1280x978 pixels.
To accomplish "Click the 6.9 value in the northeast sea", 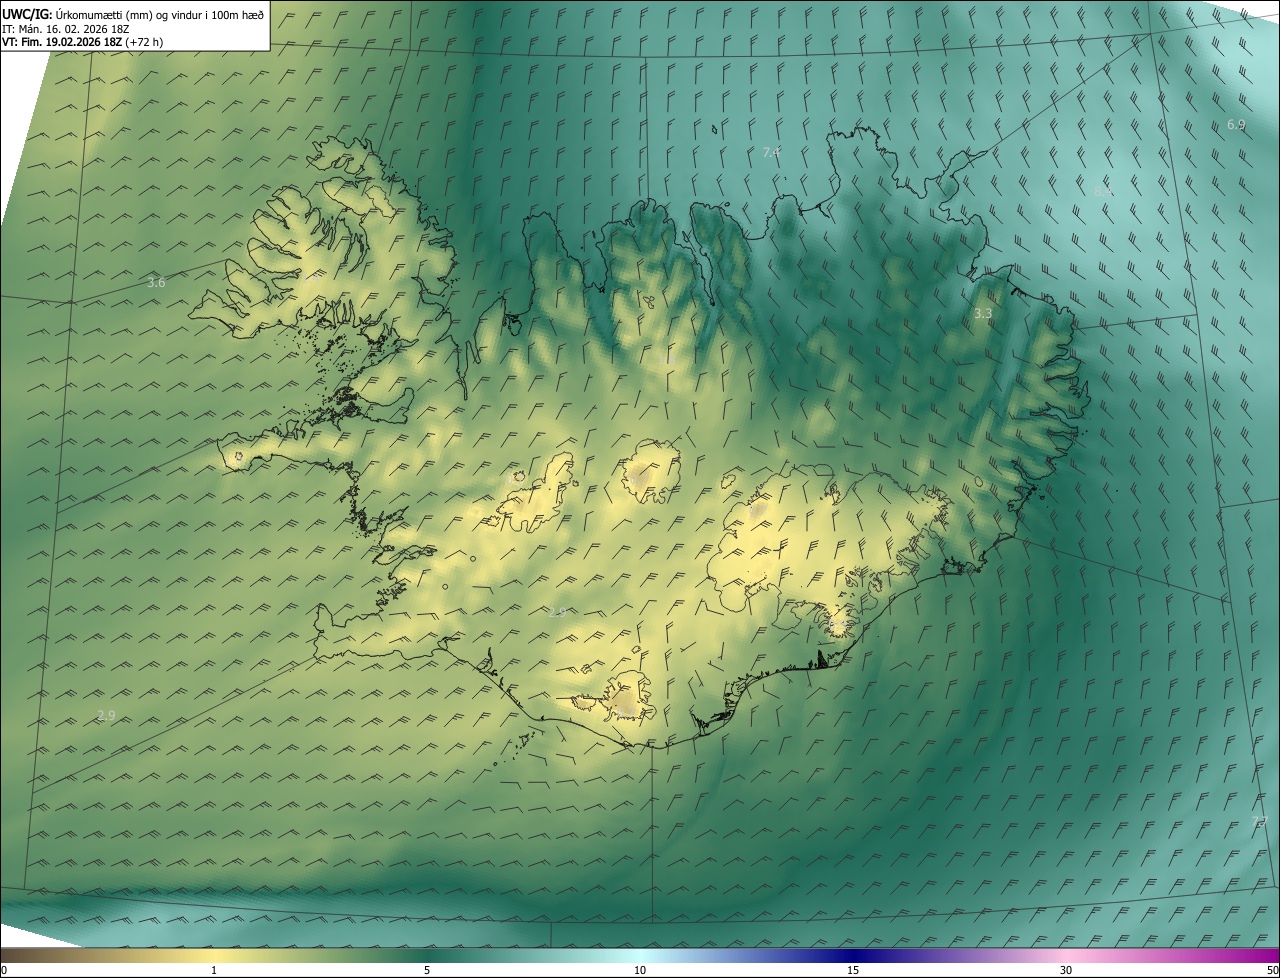I will [x=1236, y=125].
